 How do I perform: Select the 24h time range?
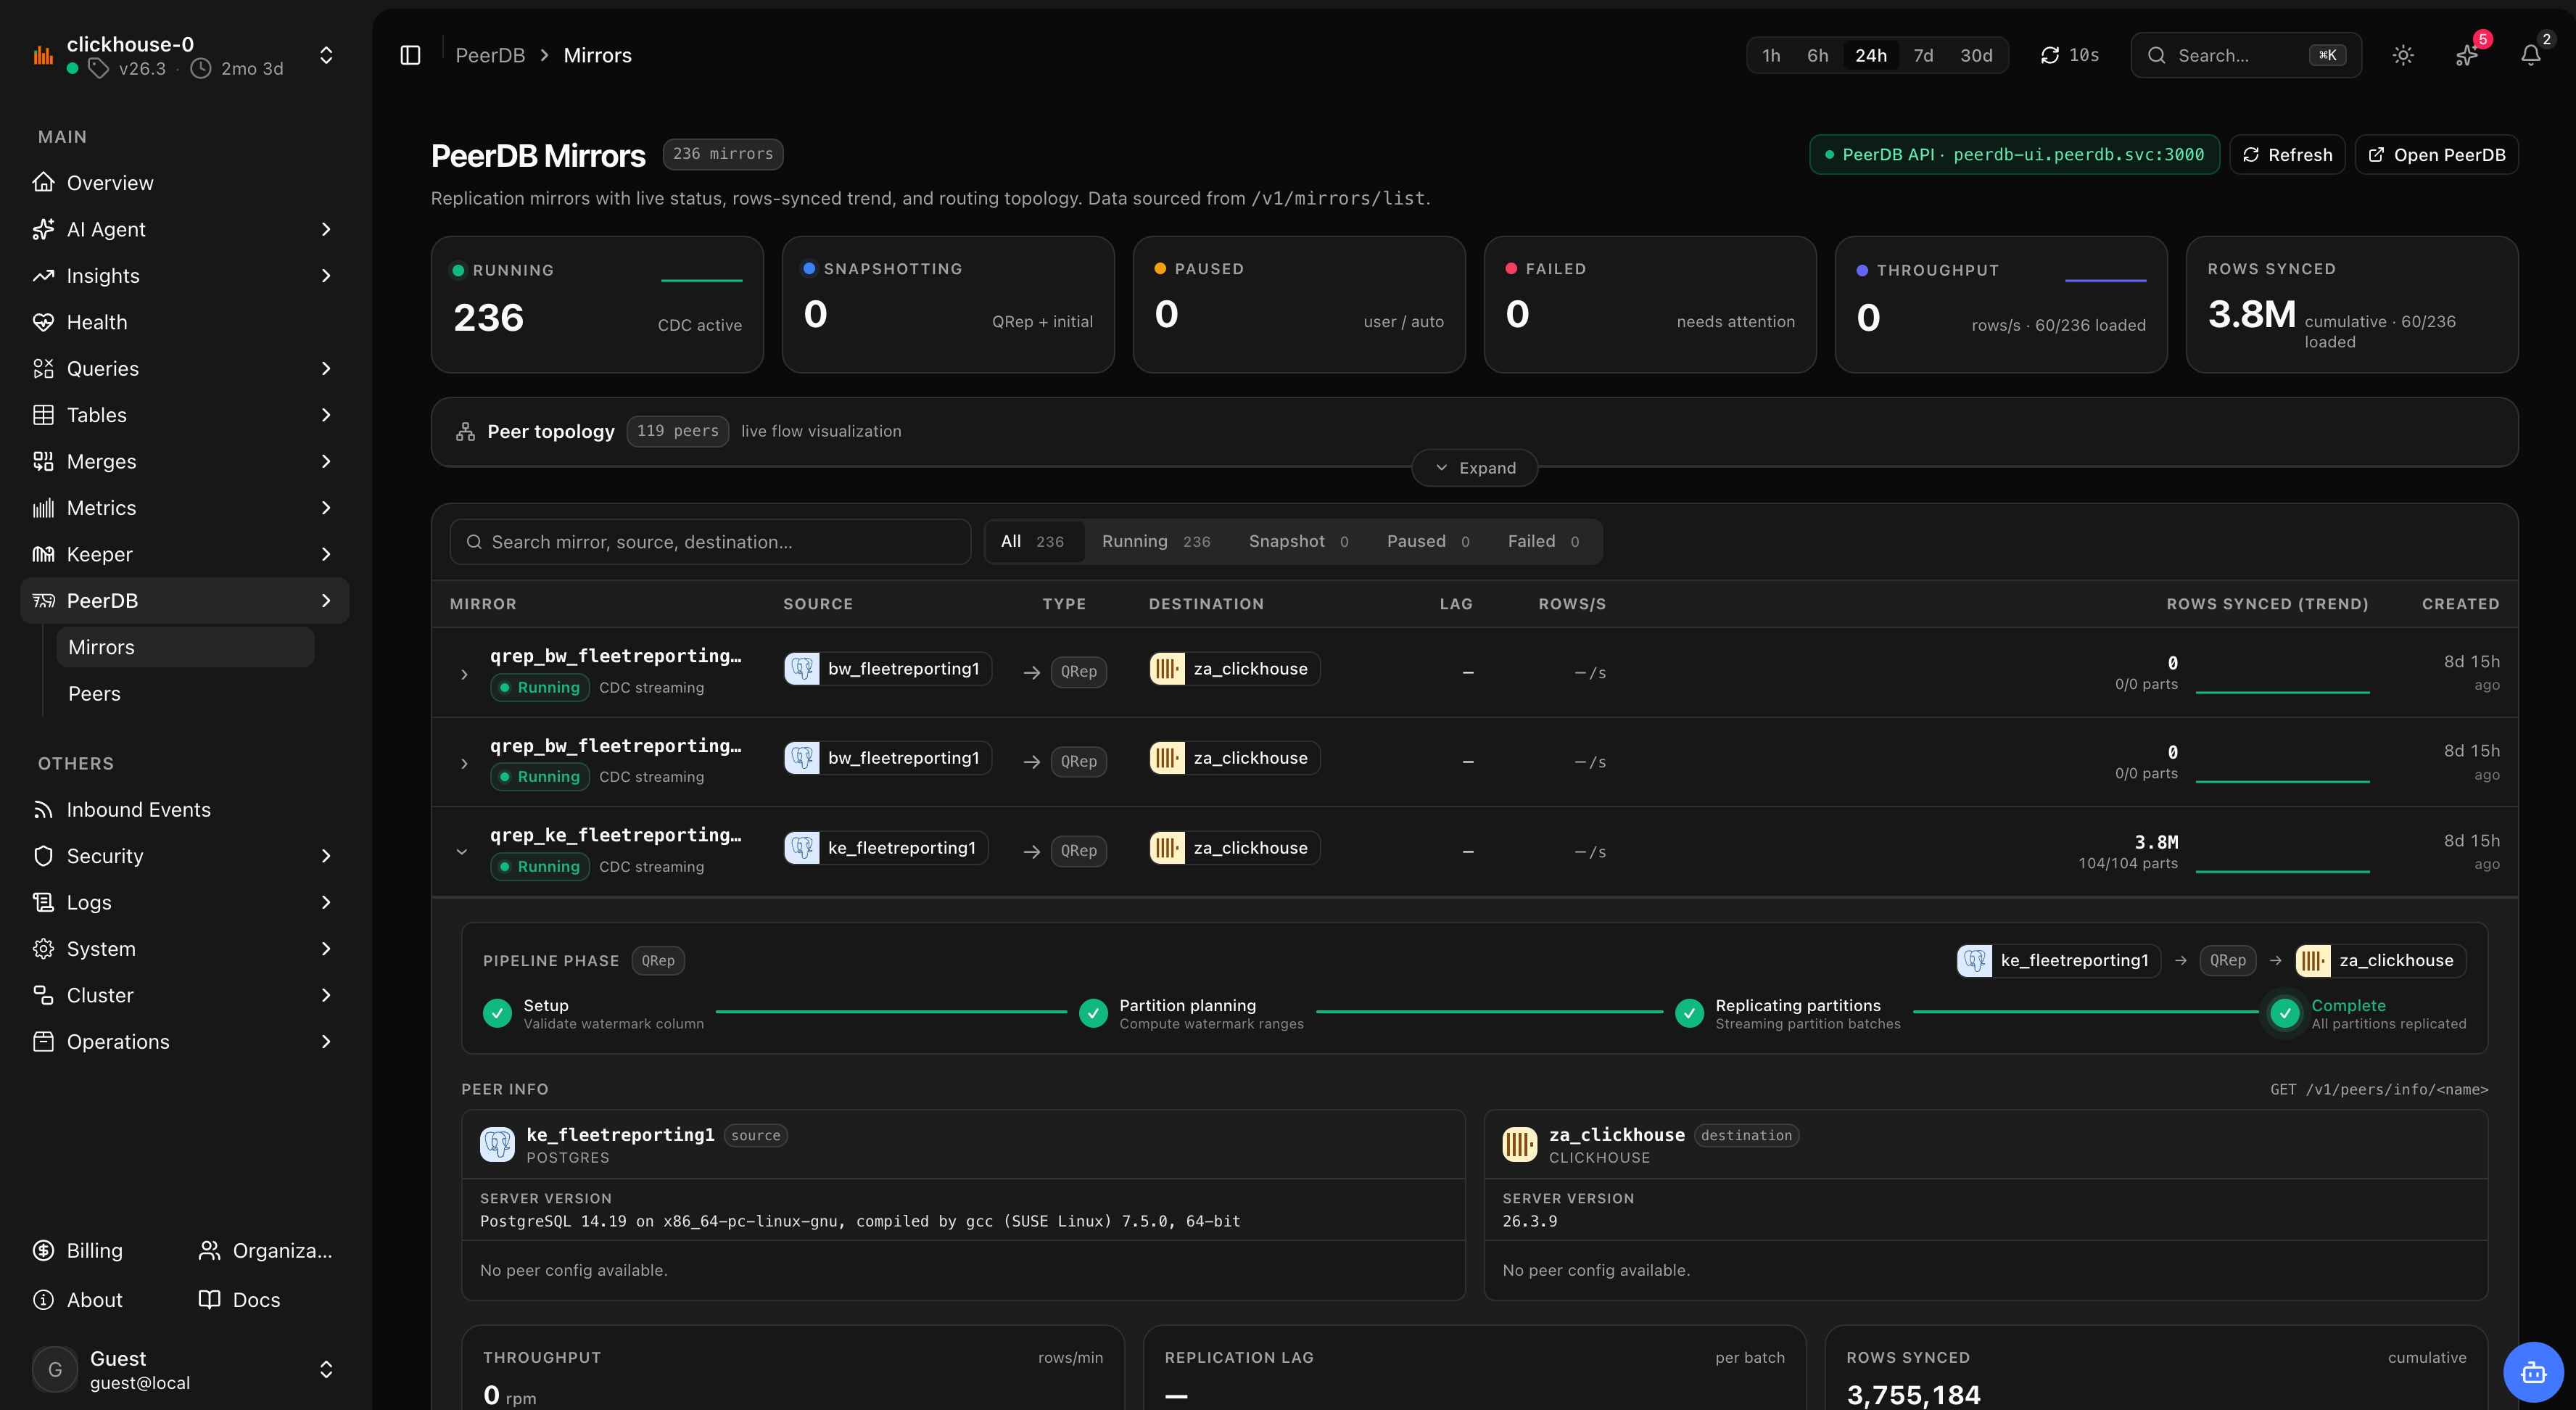click(x=1871, y=55)
